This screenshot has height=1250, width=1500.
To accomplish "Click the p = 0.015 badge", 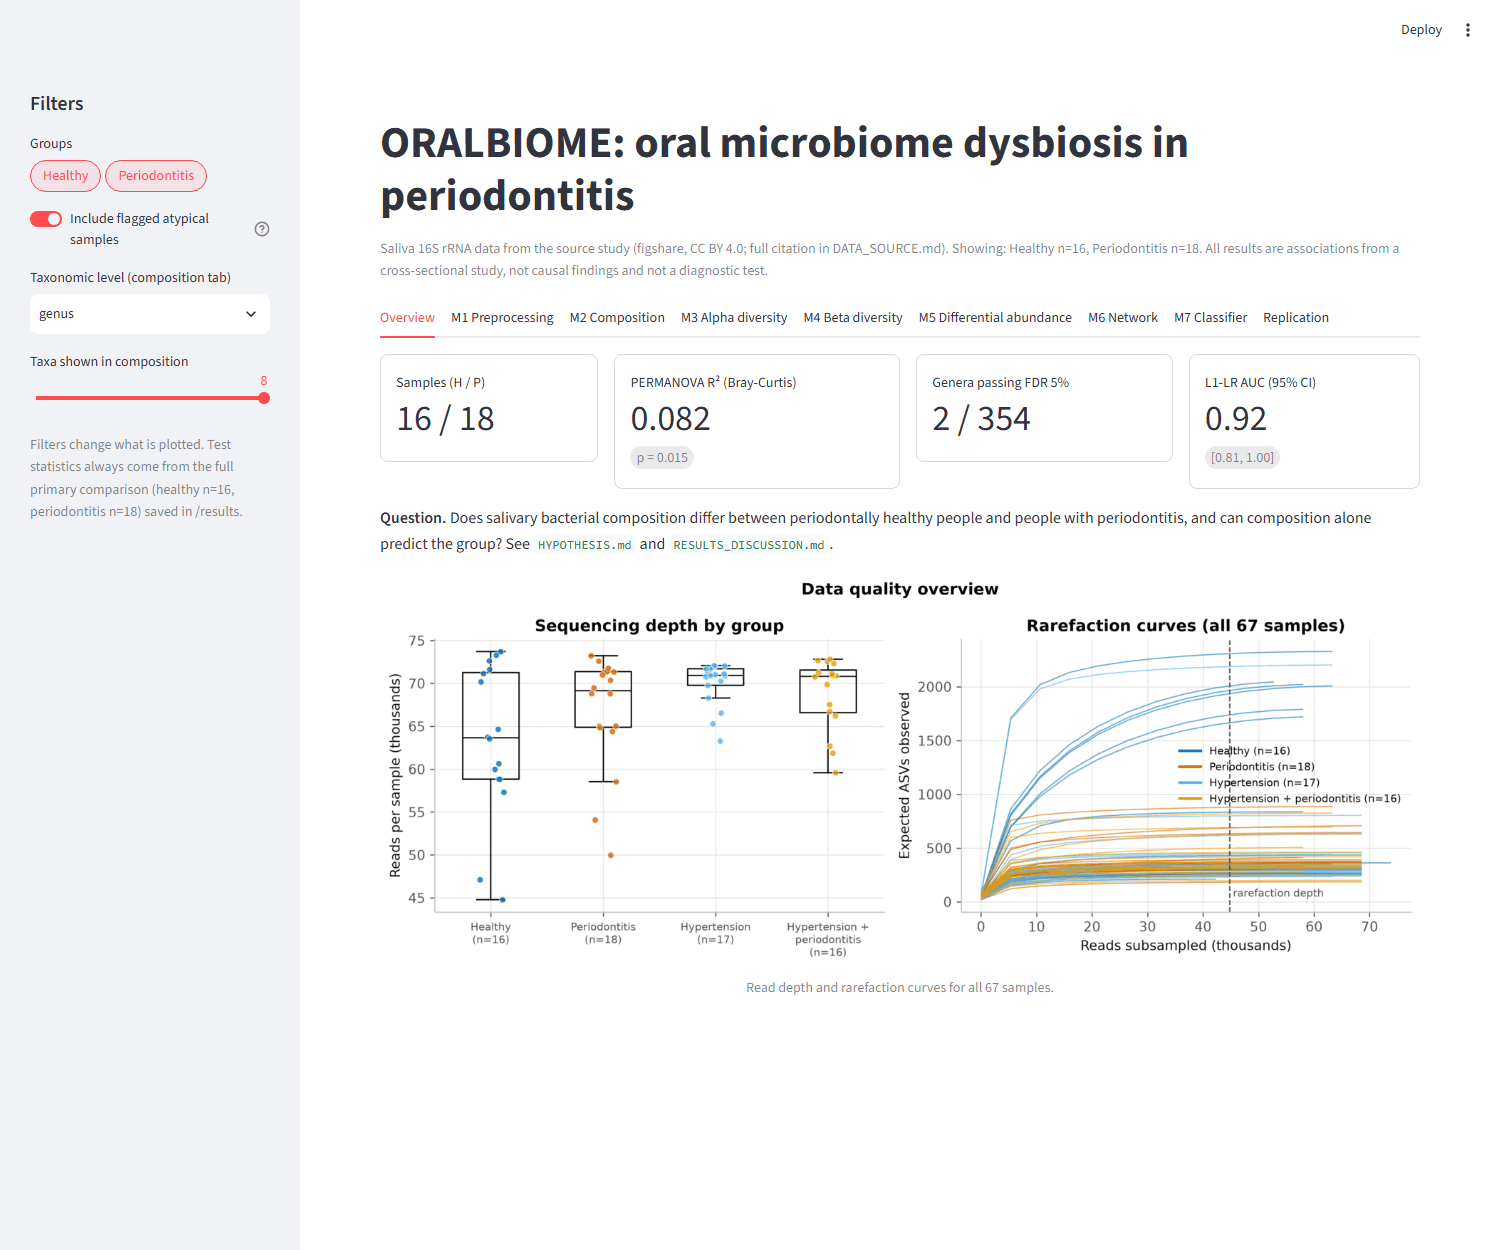I will point(662,458).
